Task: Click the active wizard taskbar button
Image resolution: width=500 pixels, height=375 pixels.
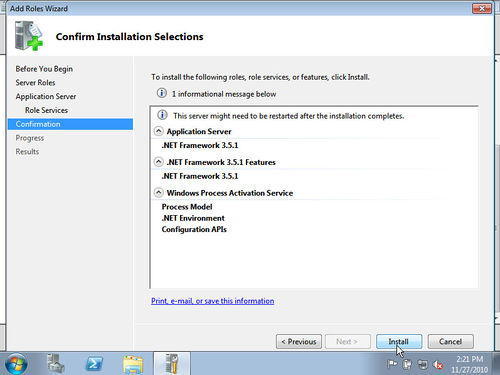Action: click(172, 364)
